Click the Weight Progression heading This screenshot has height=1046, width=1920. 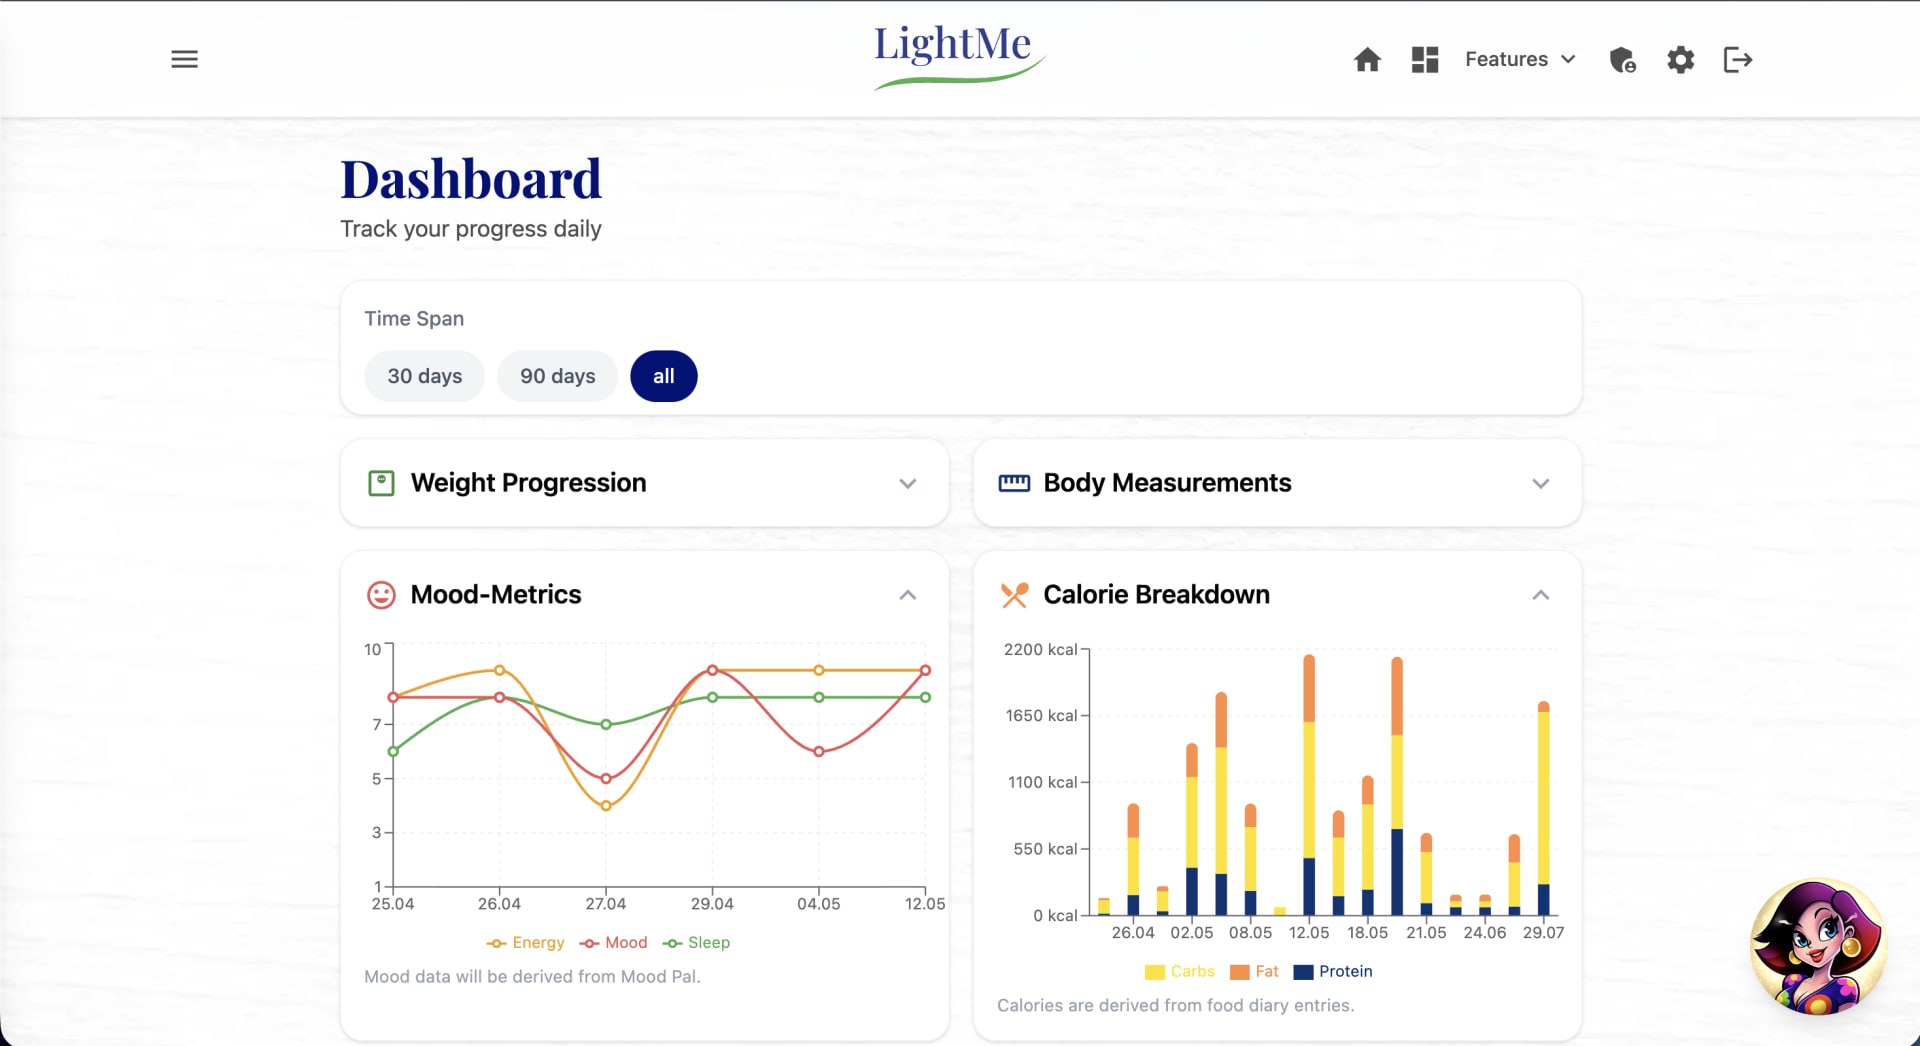(528, 483)
